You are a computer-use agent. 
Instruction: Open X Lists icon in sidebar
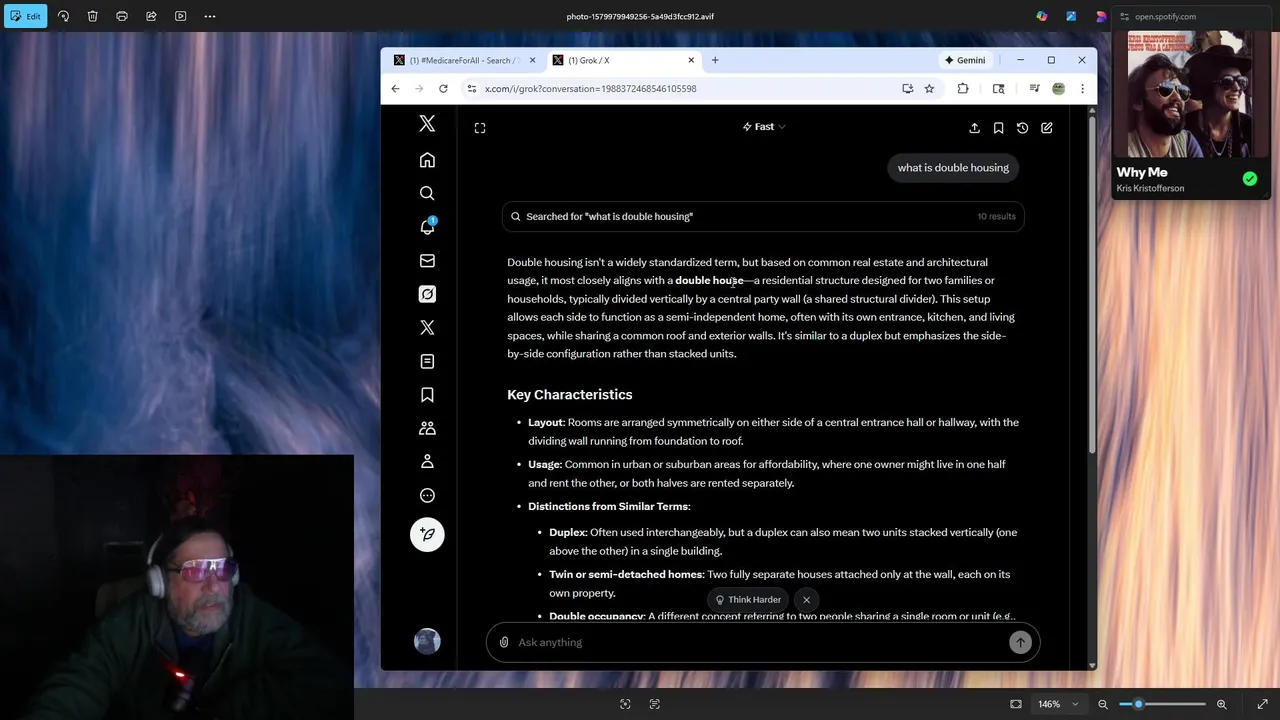click(427, 361)
